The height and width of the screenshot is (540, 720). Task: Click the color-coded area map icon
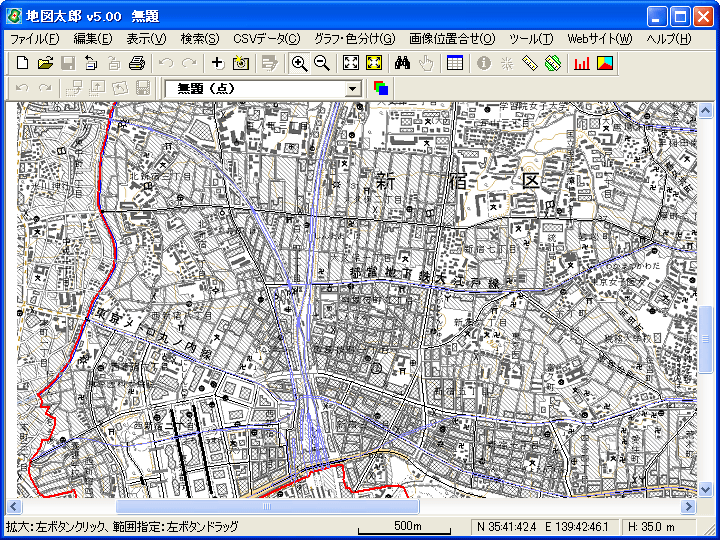tap(605, 63)
